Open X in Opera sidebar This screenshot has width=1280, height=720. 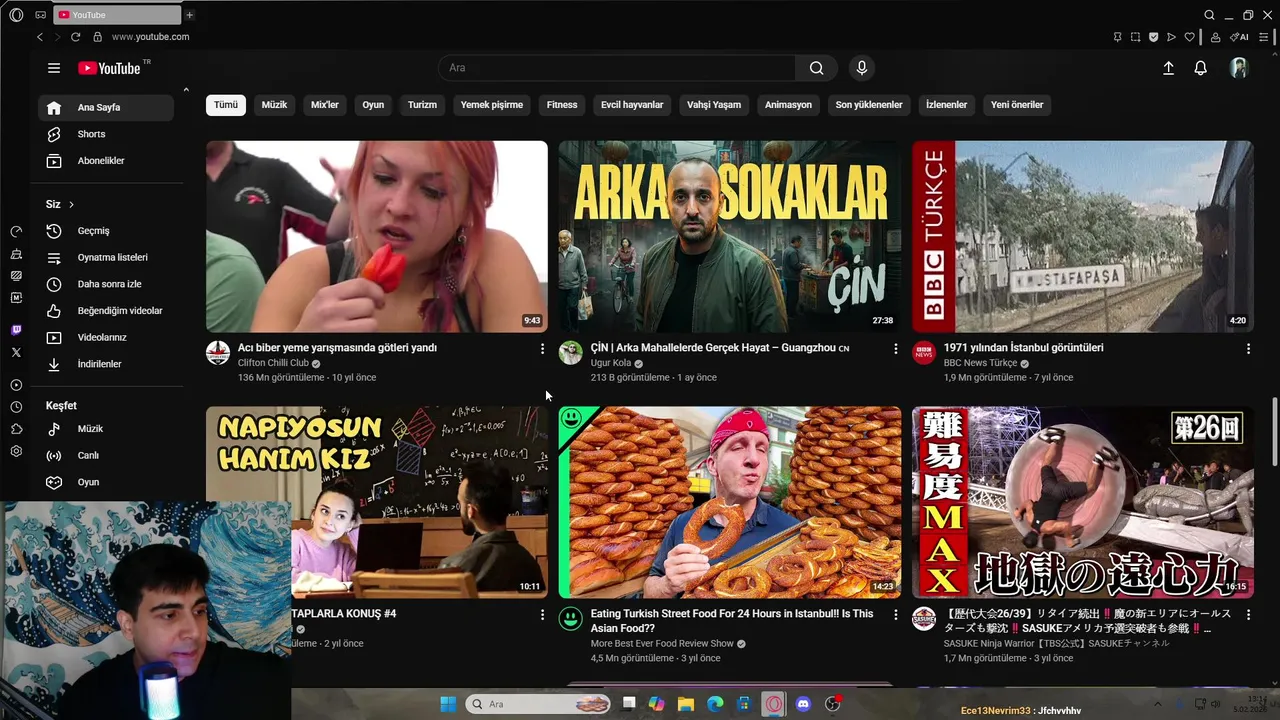16,352
